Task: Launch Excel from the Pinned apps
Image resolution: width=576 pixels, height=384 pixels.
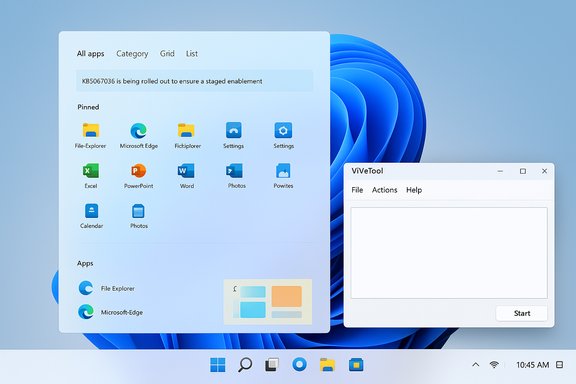Action: pos(91,171)
